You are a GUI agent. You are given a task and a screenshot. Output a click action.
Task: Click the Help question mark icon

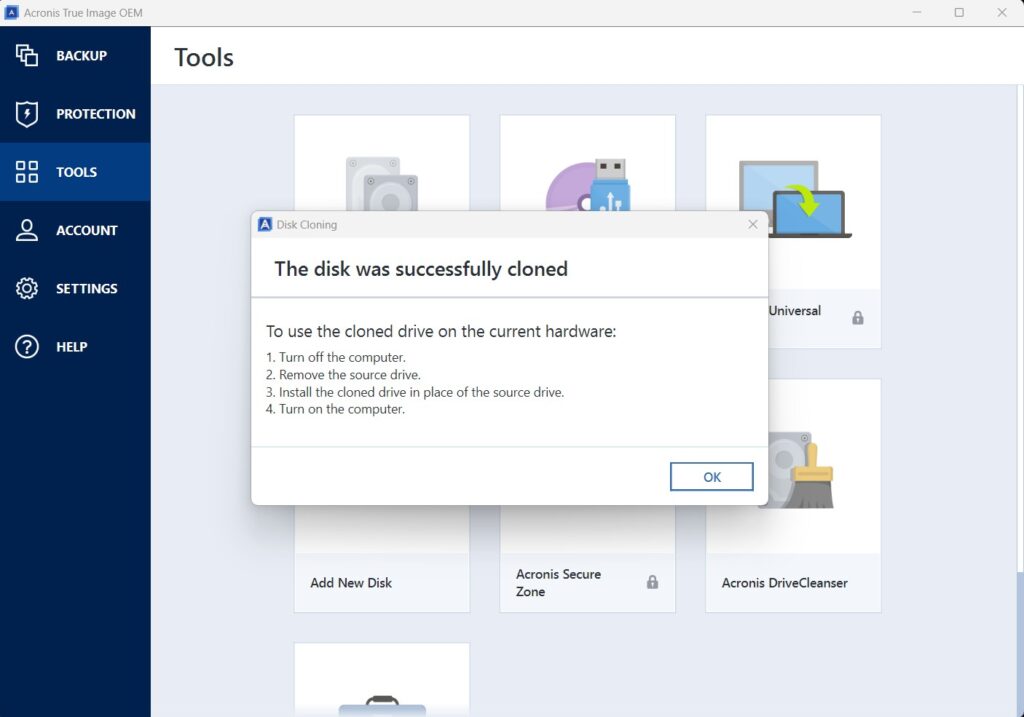[x=27, y=346]
